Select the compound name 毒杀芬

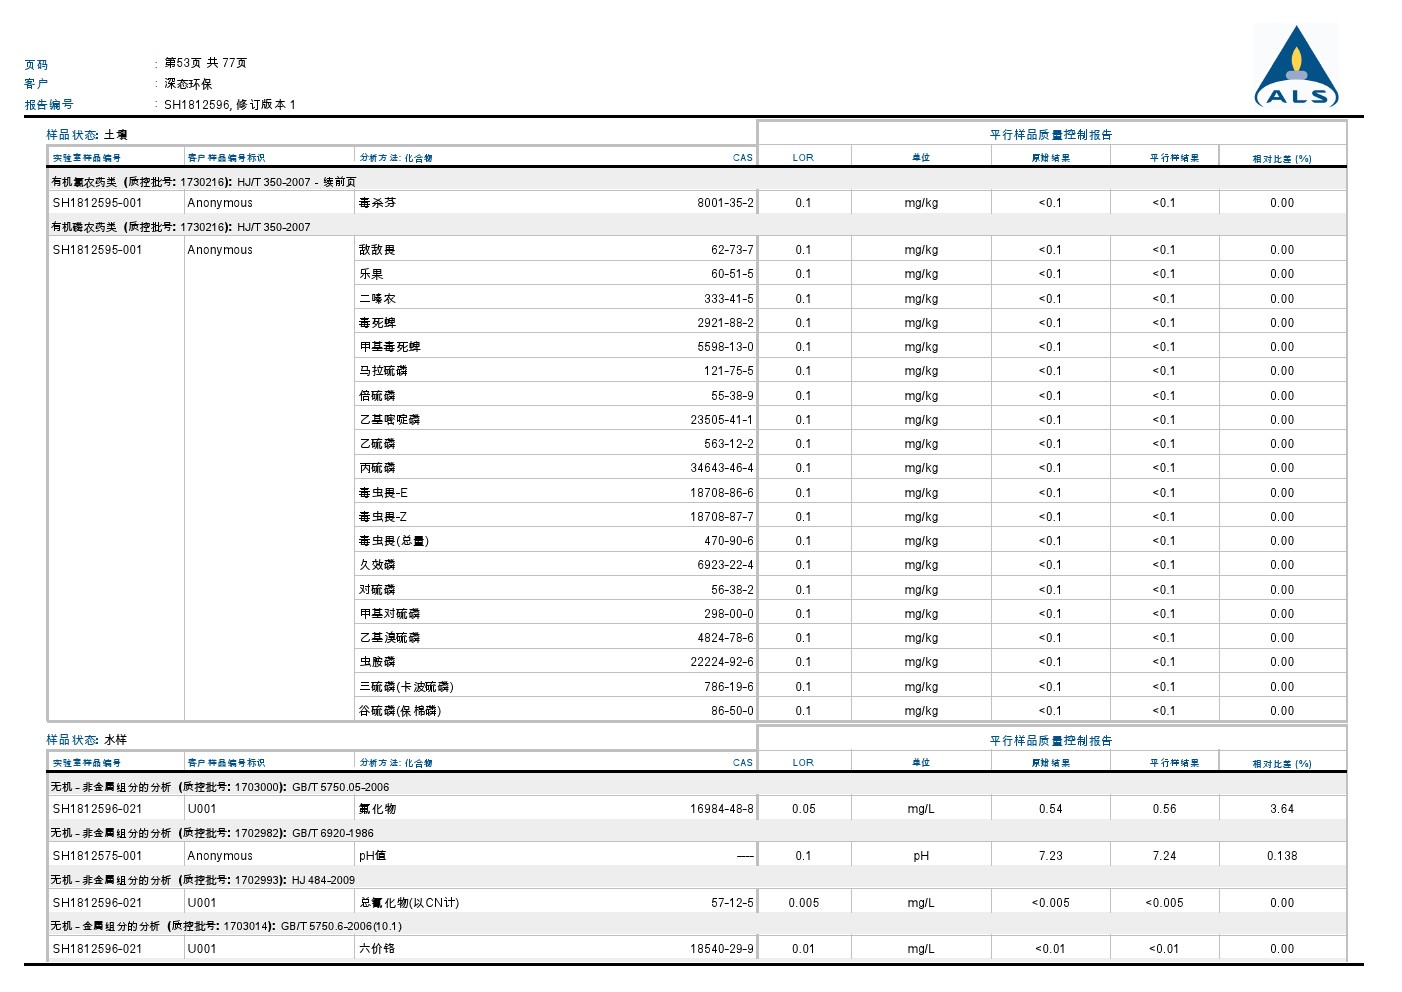coord(377,203)
